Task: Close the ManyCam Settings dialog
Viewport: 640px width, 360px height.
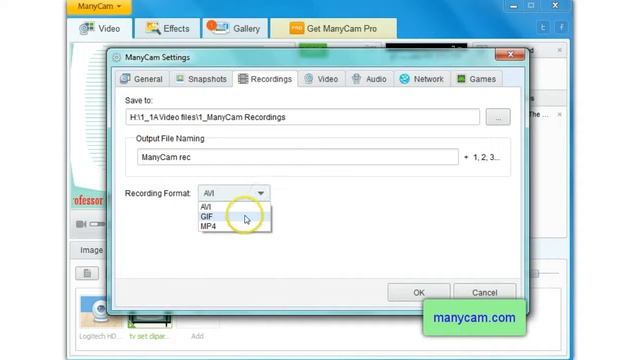Action: (x=510, y=54)
